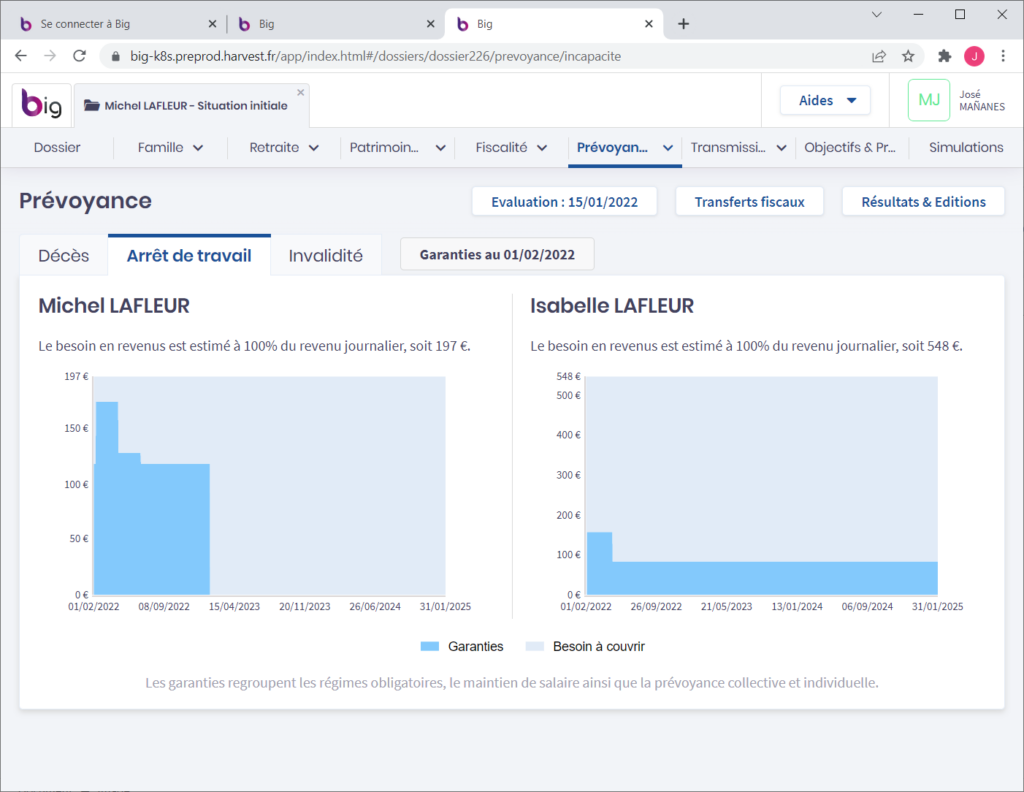The image size is (1024, 792).
Task: Bookmark this page with star icon
Action: click(x=908, y=56)
